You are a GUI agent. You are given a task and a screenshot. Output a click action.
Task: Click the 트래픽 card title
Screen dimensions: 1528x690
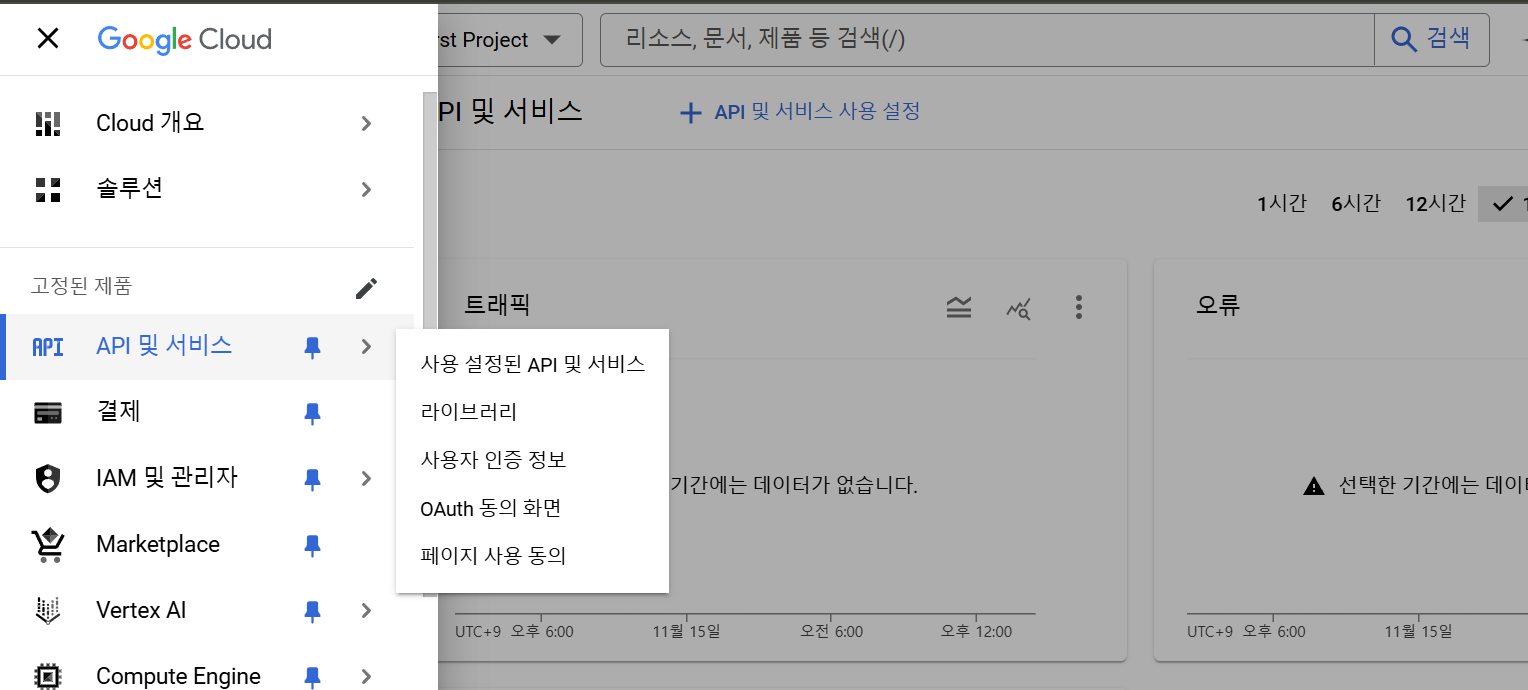[497, 305]
